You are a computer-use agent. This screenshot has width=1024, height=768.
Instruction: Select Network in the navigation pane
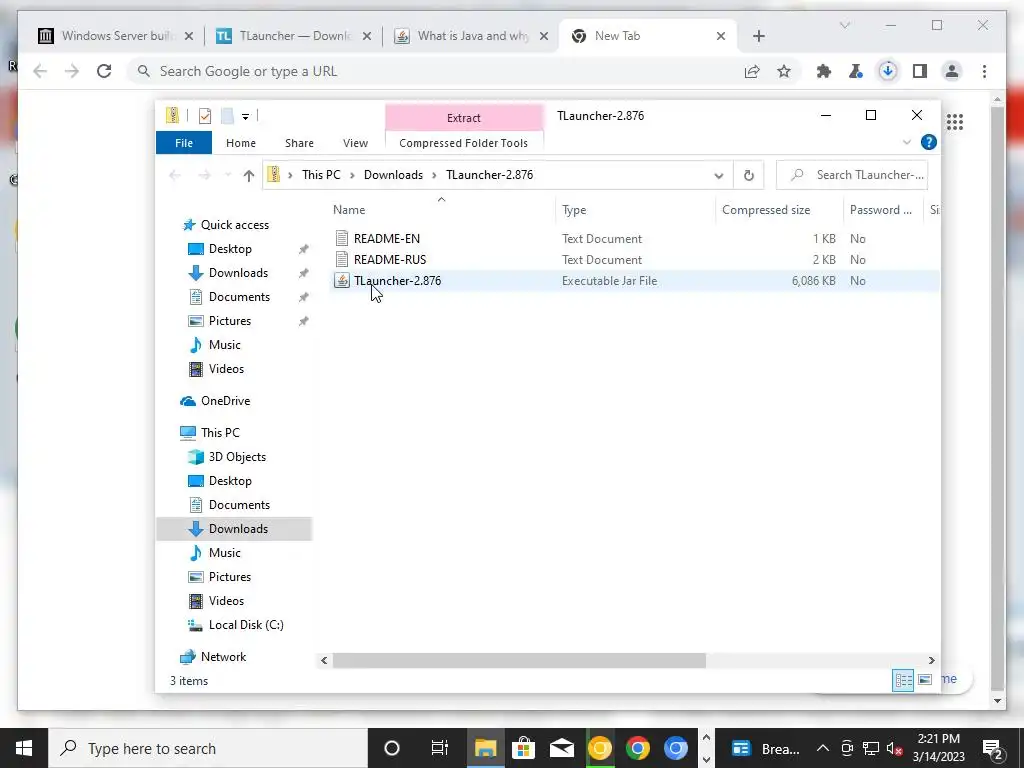click(x=223, y=657)
